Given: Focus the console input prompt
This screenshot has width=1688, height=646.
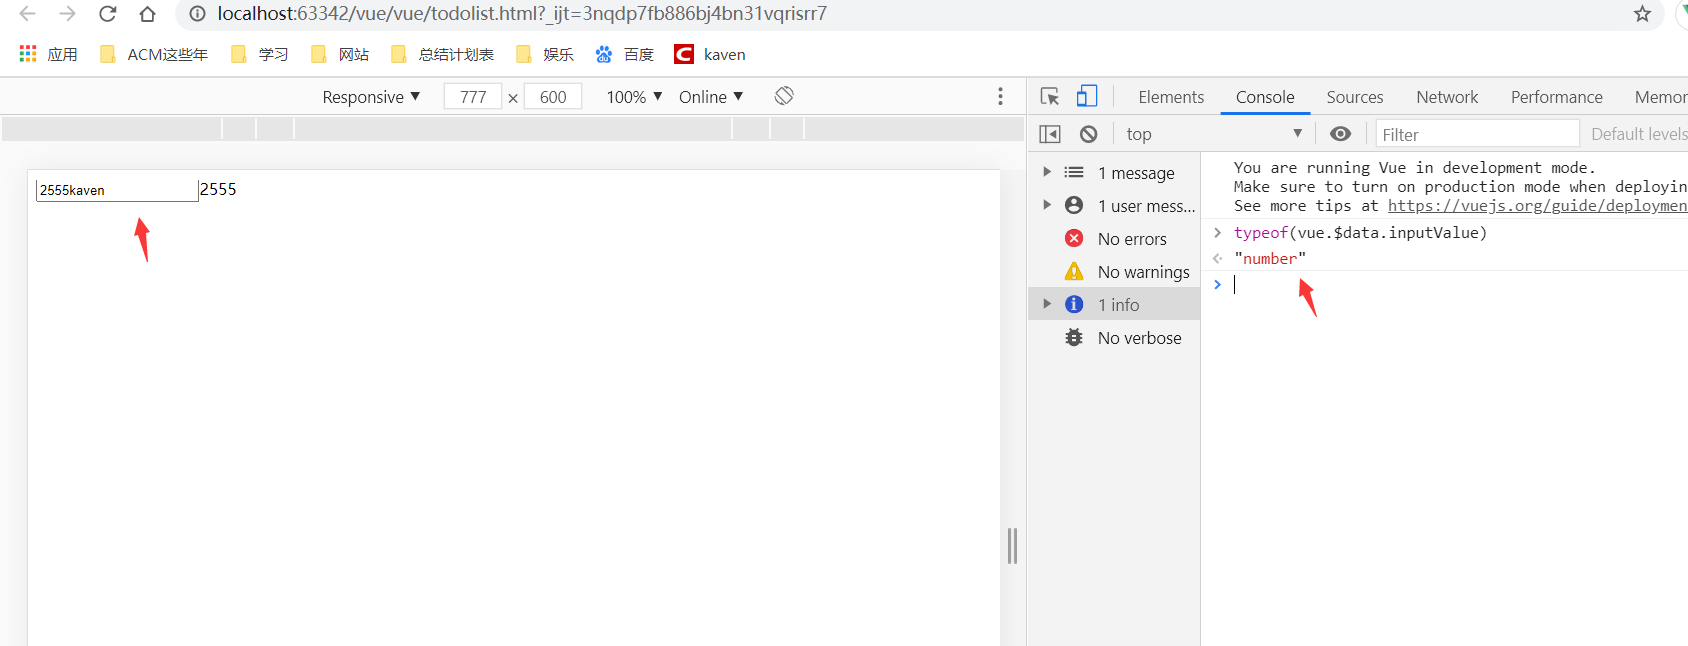Looking at the screenshot, I should click(x=1460, y=285).
